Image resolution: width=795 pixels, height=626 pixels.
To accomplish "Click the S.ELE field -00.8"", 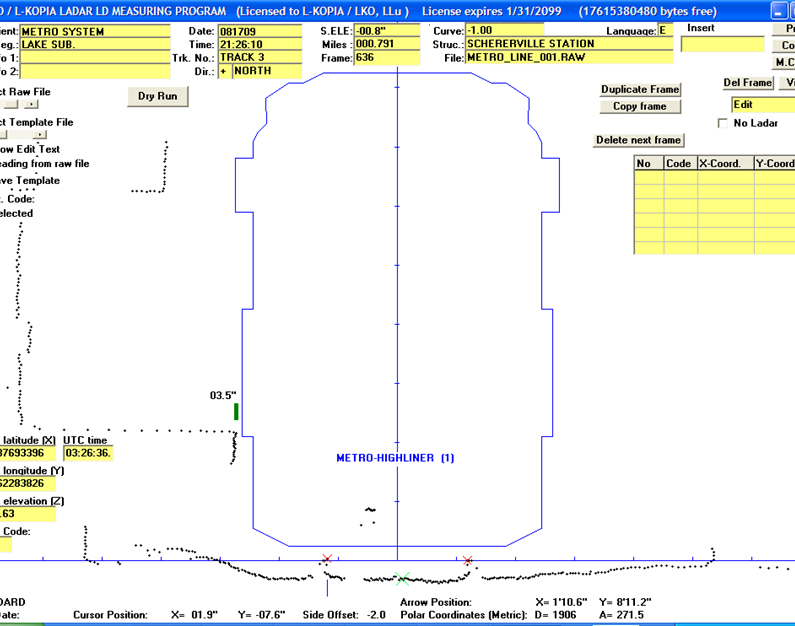I will 387,31.
